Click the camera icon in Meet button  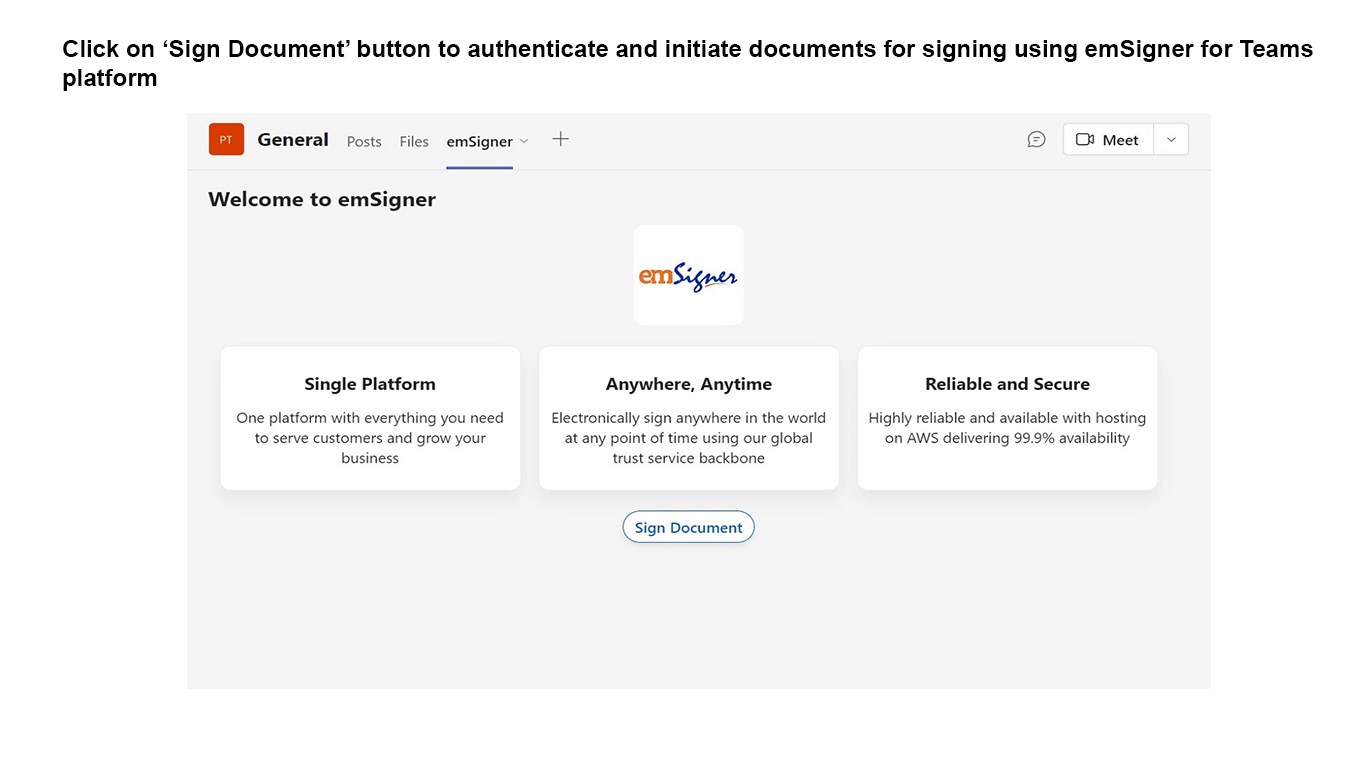pyautogui.click(x=1085, y=139)
